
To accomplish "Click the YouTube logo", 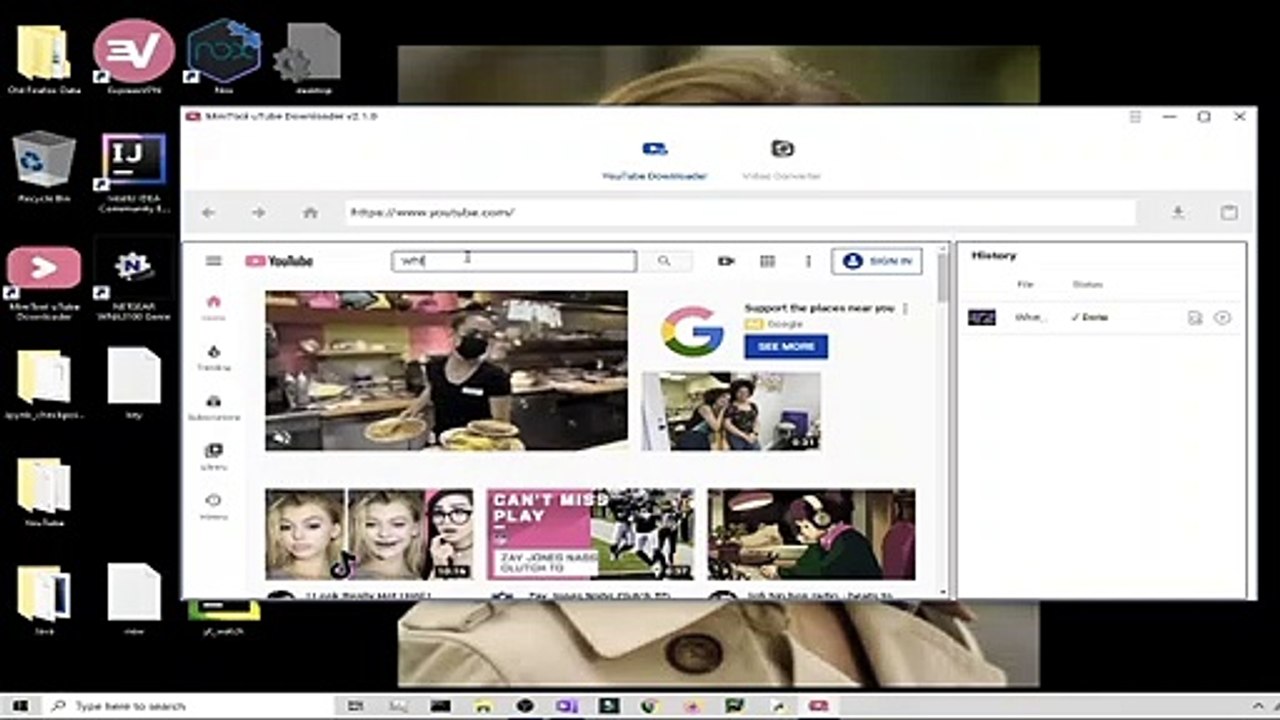I will click(279, 261).
